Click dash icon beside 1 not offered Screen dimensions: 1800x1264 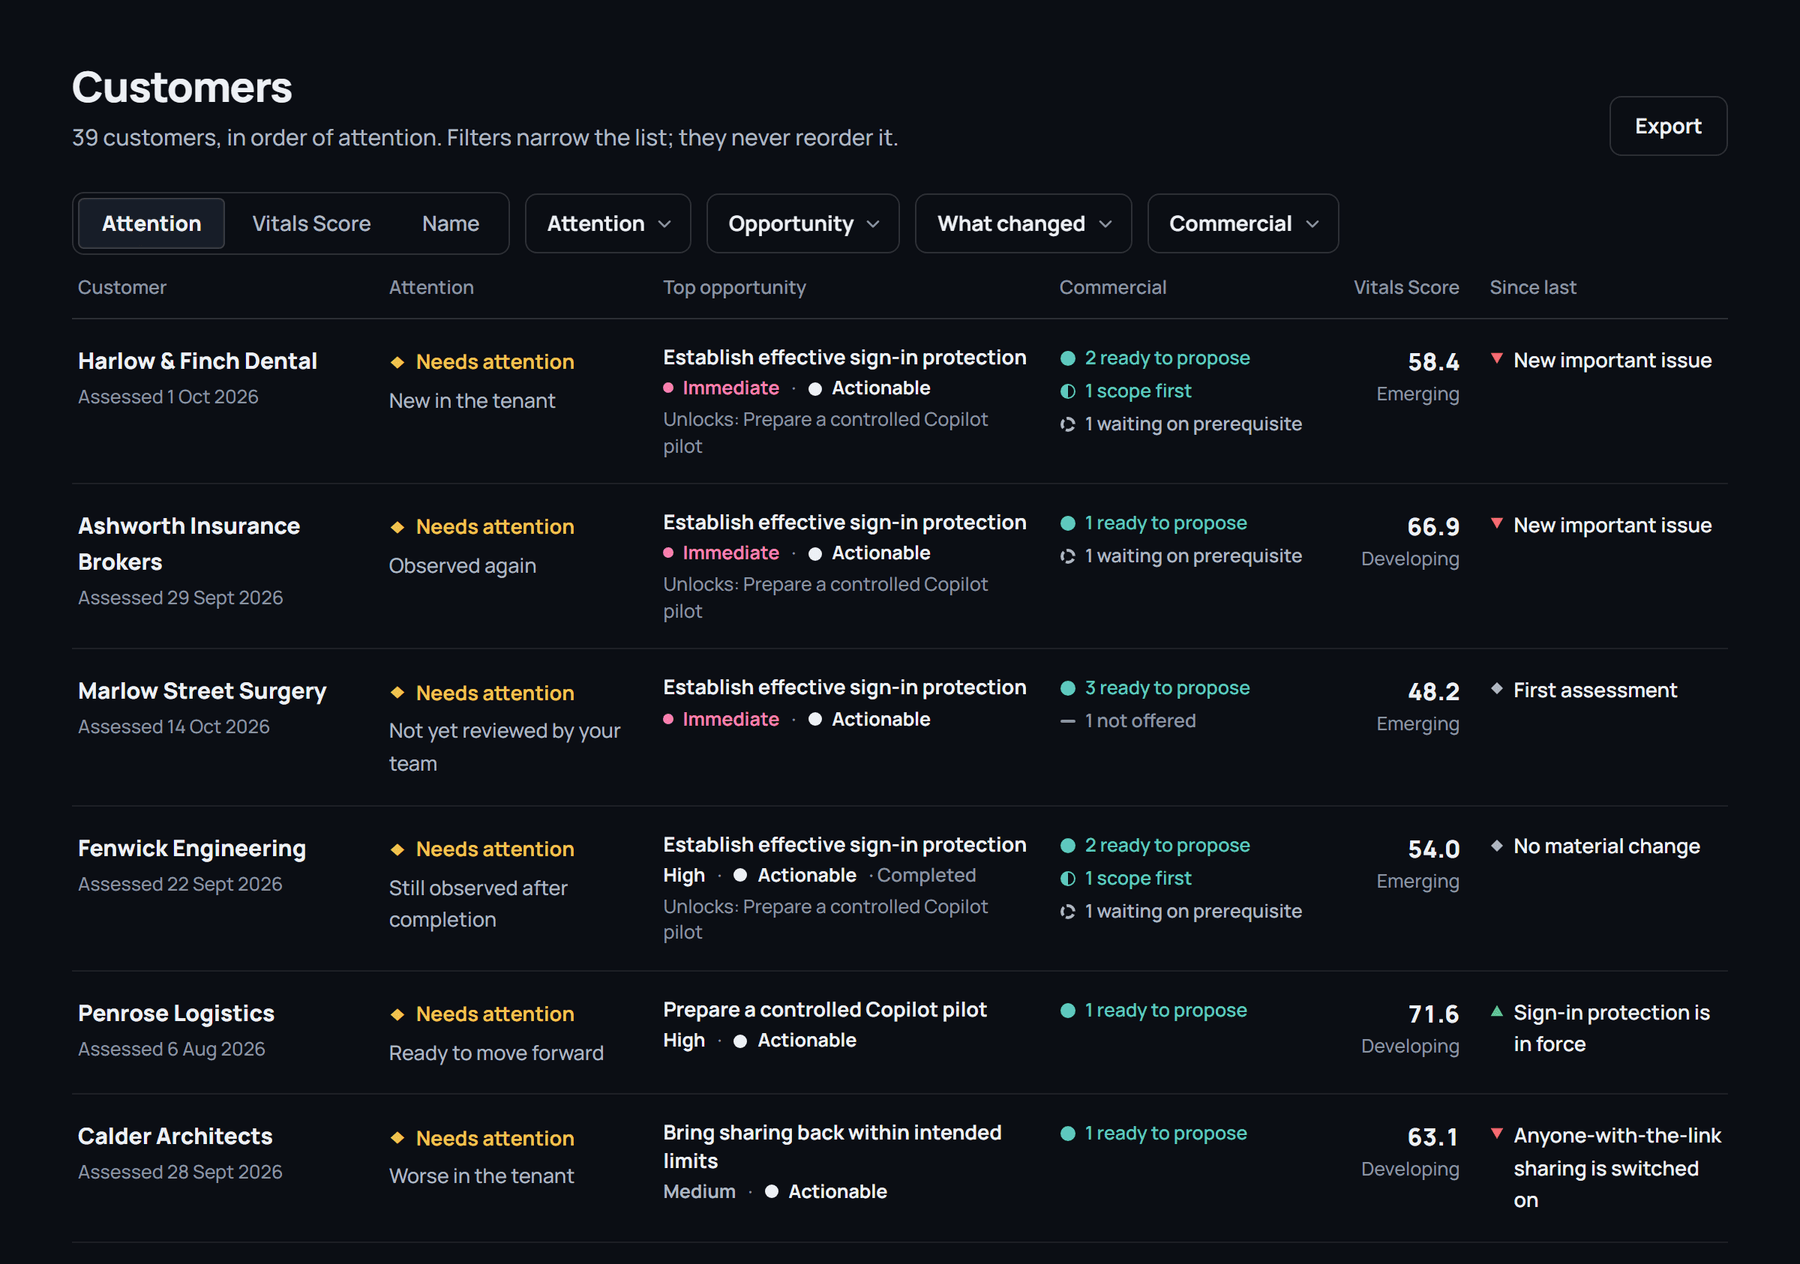coord(1068,721)
